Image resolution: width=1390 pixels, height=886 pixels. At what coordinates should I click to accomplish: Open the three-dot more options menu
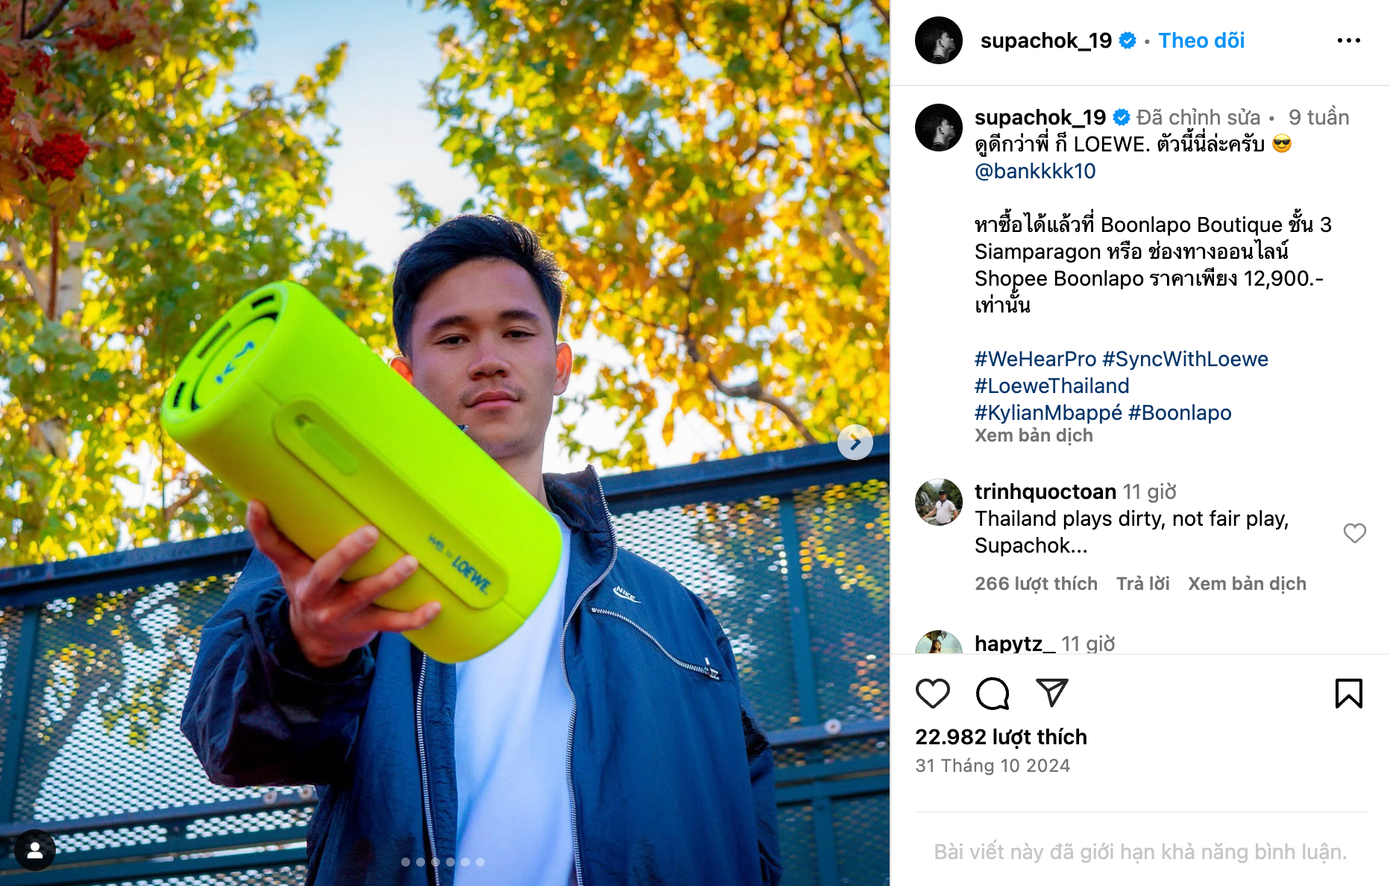tap(1349, 41)
